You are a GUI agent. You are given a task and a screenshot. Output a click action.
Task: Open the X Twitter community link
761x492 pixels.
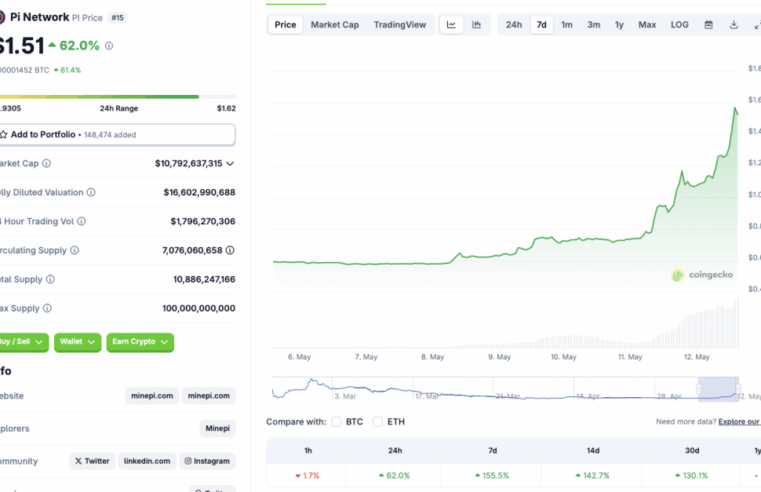pos(92,461)
